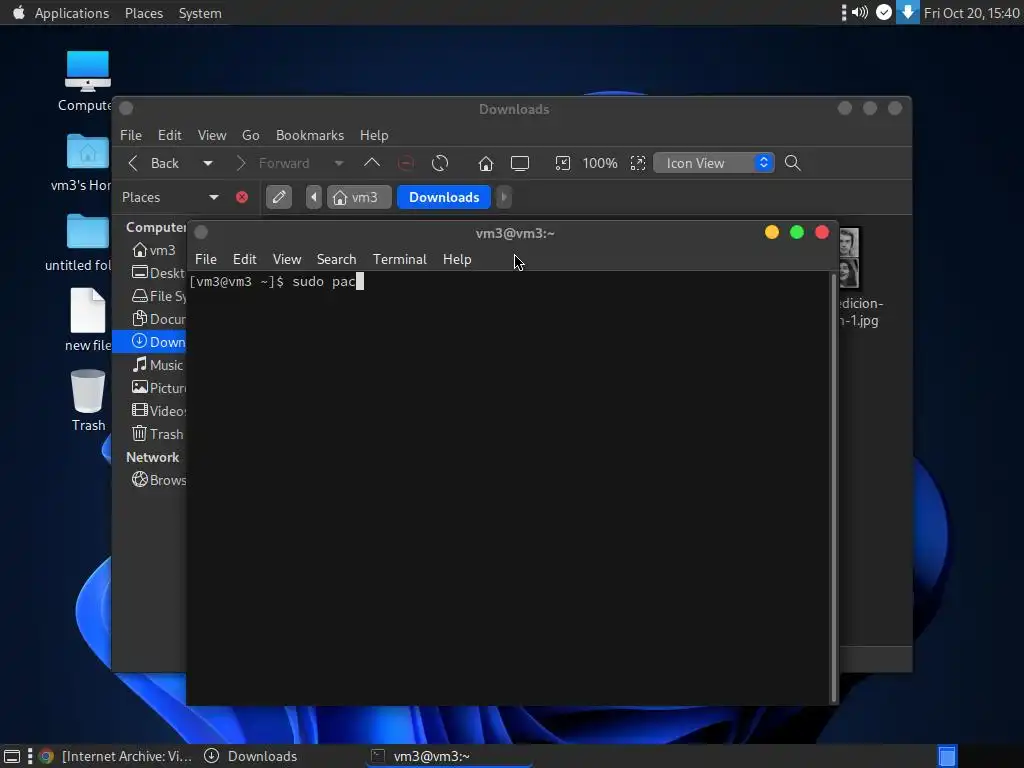
Task: Click the zoom out icon before 100%
Action: click(x=562, y=163)
